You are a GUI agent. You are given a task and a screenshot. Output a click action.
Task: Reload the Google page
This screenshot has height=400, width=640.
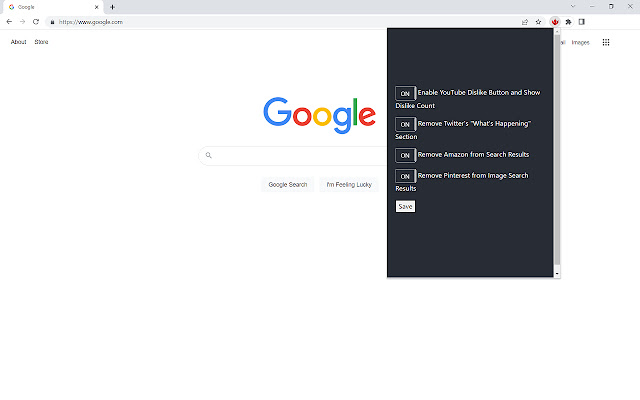tap(36, 22)
